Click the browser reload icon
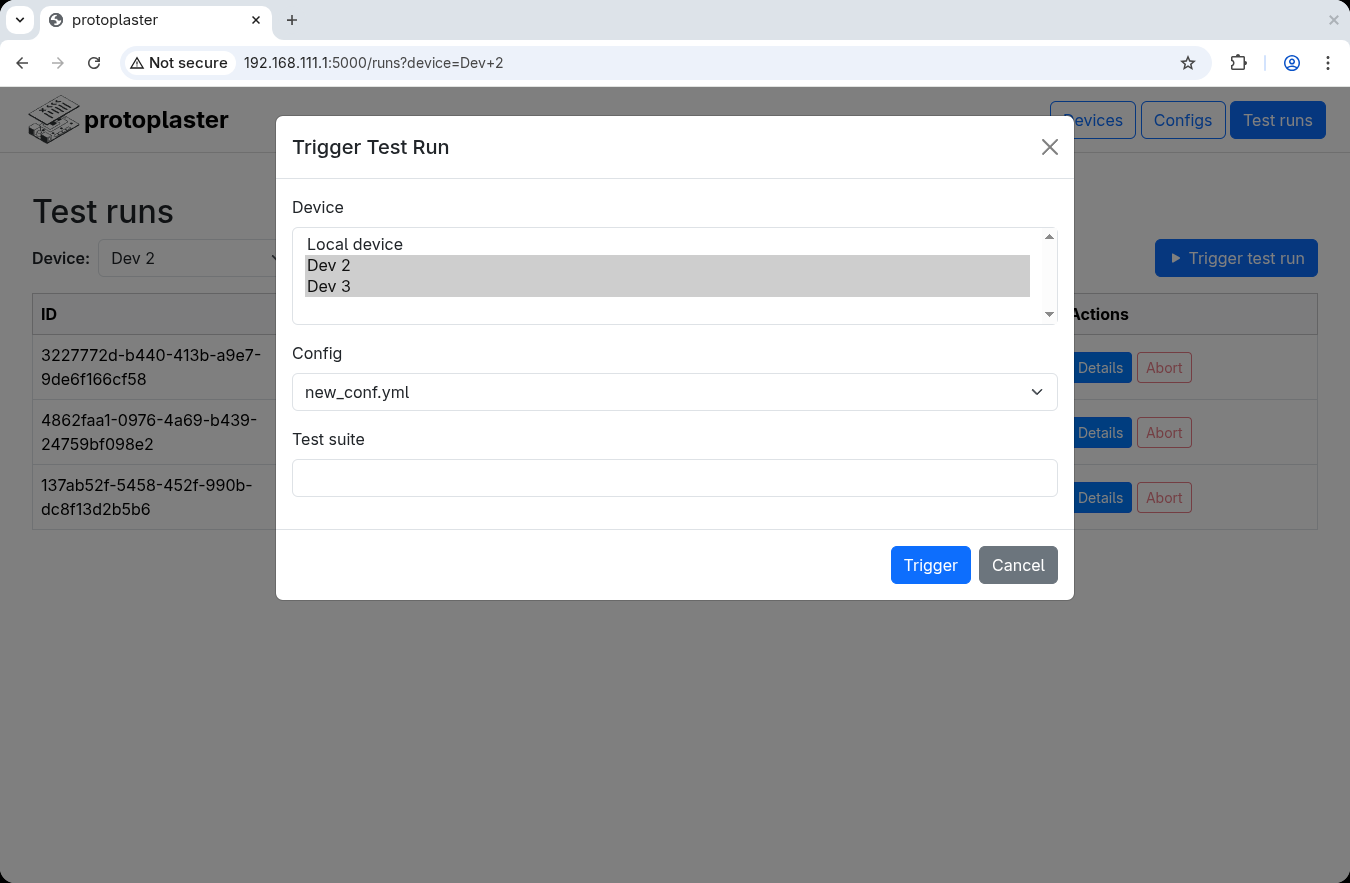Image resolution: width=1350 pixels, height=883 pixels. (x=93, y=62)
